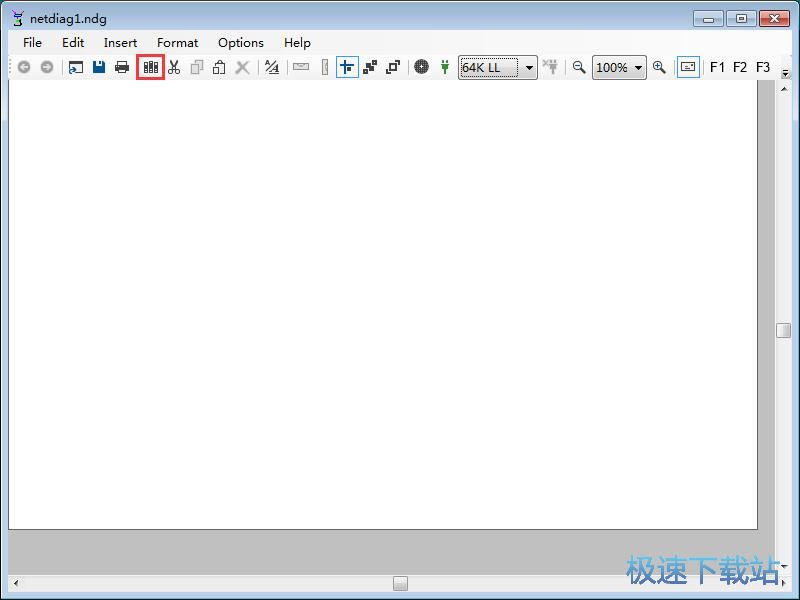Open the Format menu
The width and height of the screenshot is (800, 600).
pyautogui.click(x=178, y=43)
